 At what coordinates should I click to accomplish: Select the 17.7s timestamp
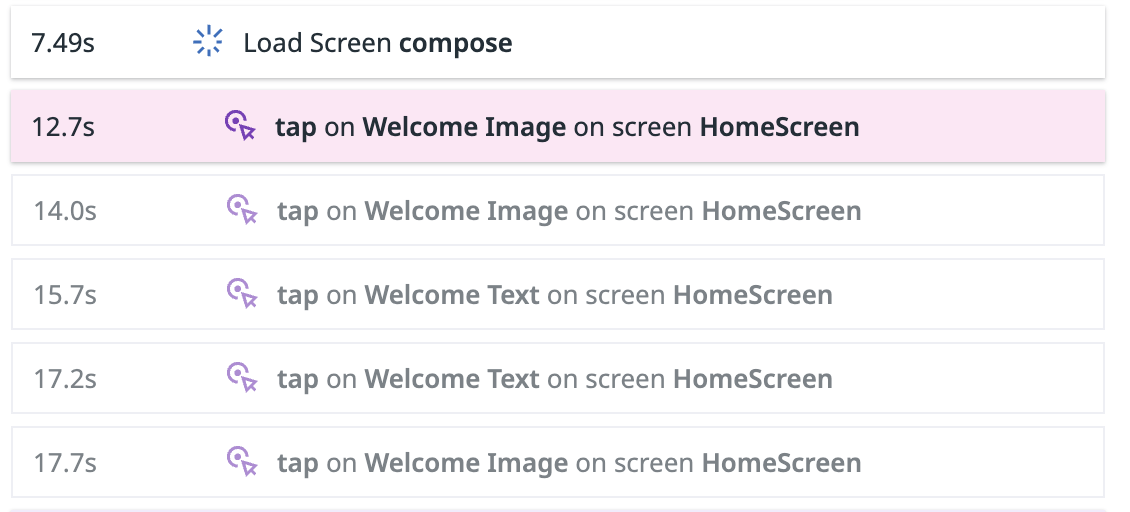click(65, 463)
